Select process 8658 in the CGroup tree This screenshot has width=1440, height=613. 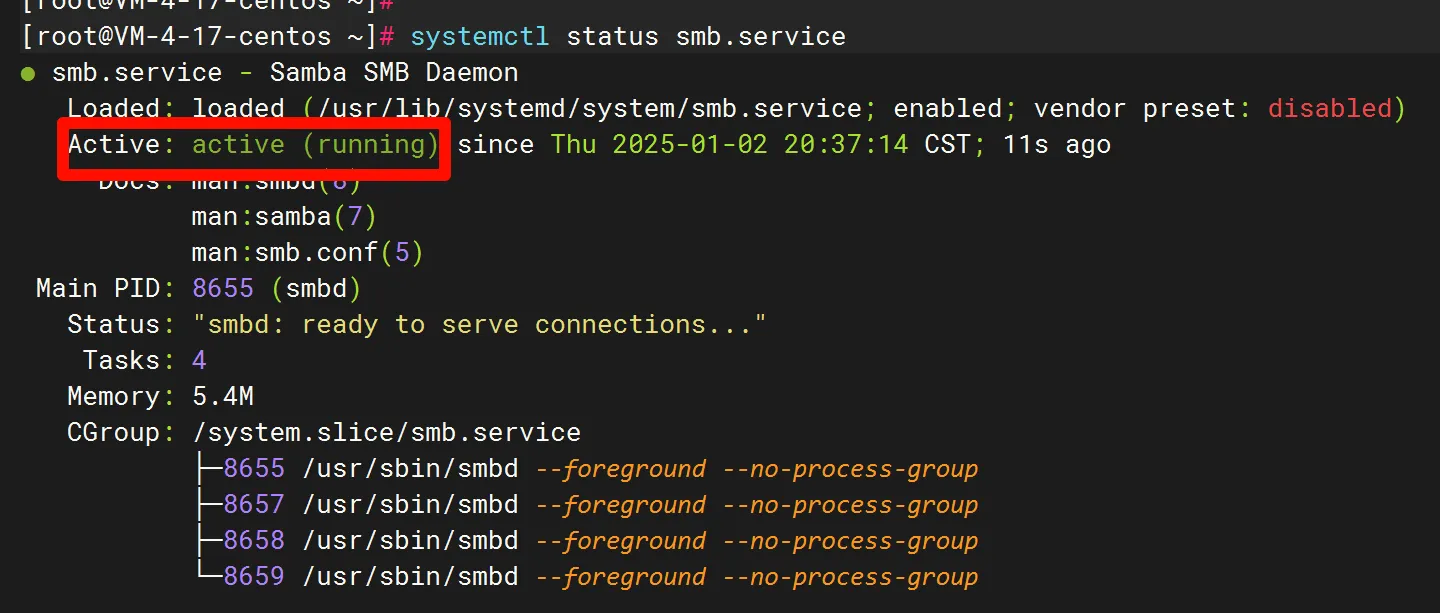(254, 541)
